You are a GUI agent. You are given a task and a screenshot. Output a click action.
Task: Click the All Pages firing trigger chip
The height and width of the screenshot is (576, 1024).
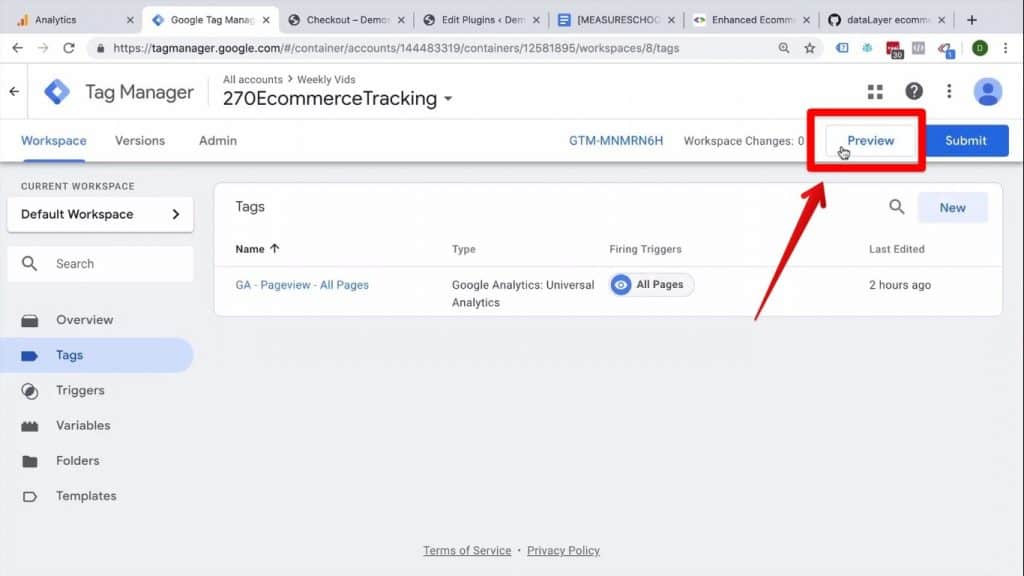(x=651, y=285)
